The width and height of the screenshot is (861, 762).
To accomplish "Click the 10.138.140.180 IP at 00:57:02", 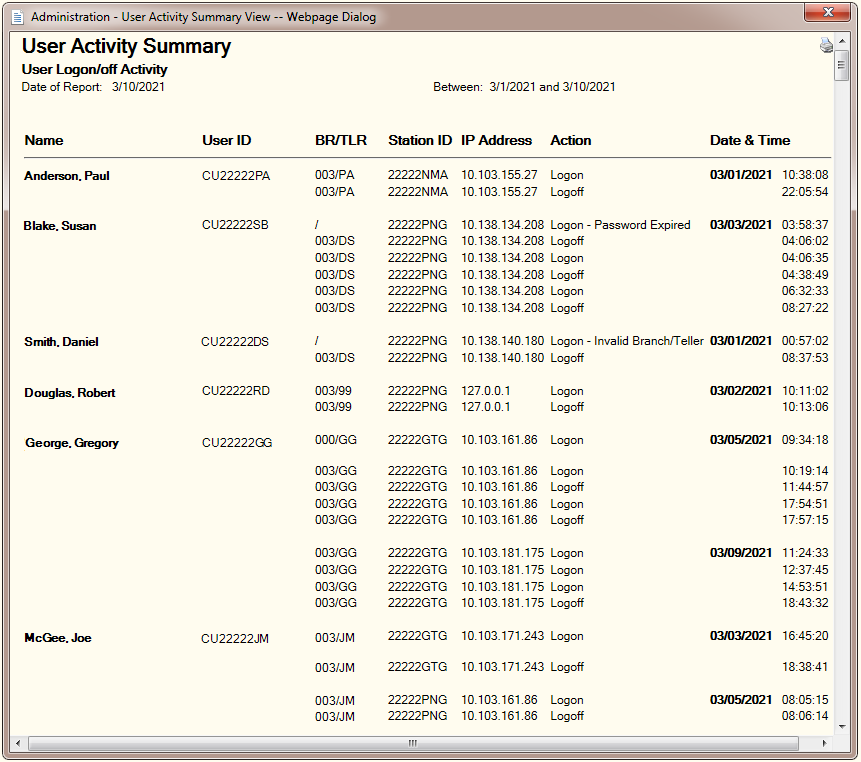I will 502,341.
